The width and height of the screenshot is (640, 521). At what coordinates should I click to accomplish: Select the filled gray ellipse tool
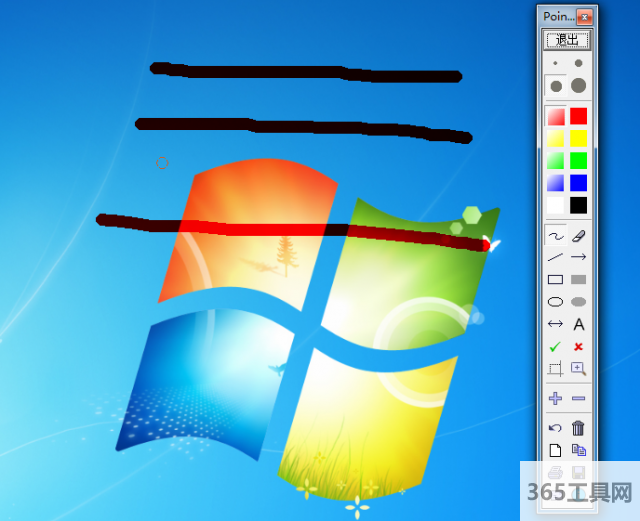coord(578,302)
